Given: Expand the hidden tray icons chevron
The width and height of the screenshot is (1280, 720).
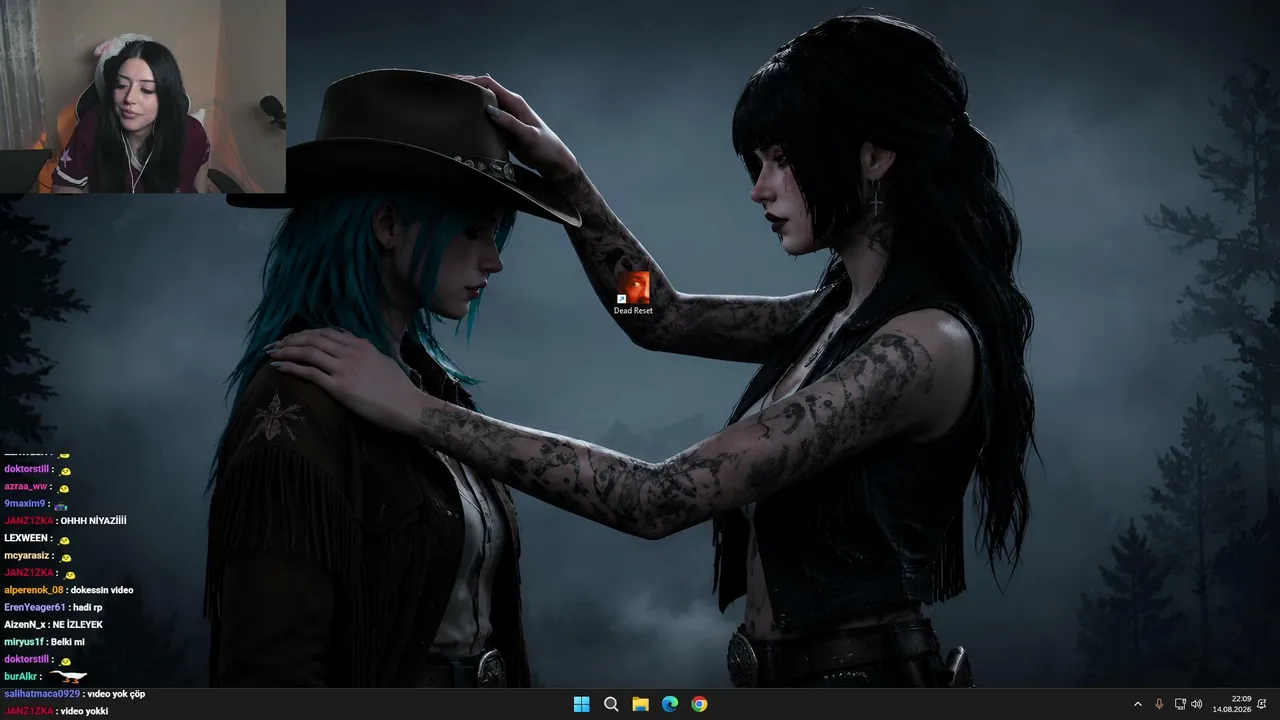Looking at the screenshot, I should pos(1137,704).
